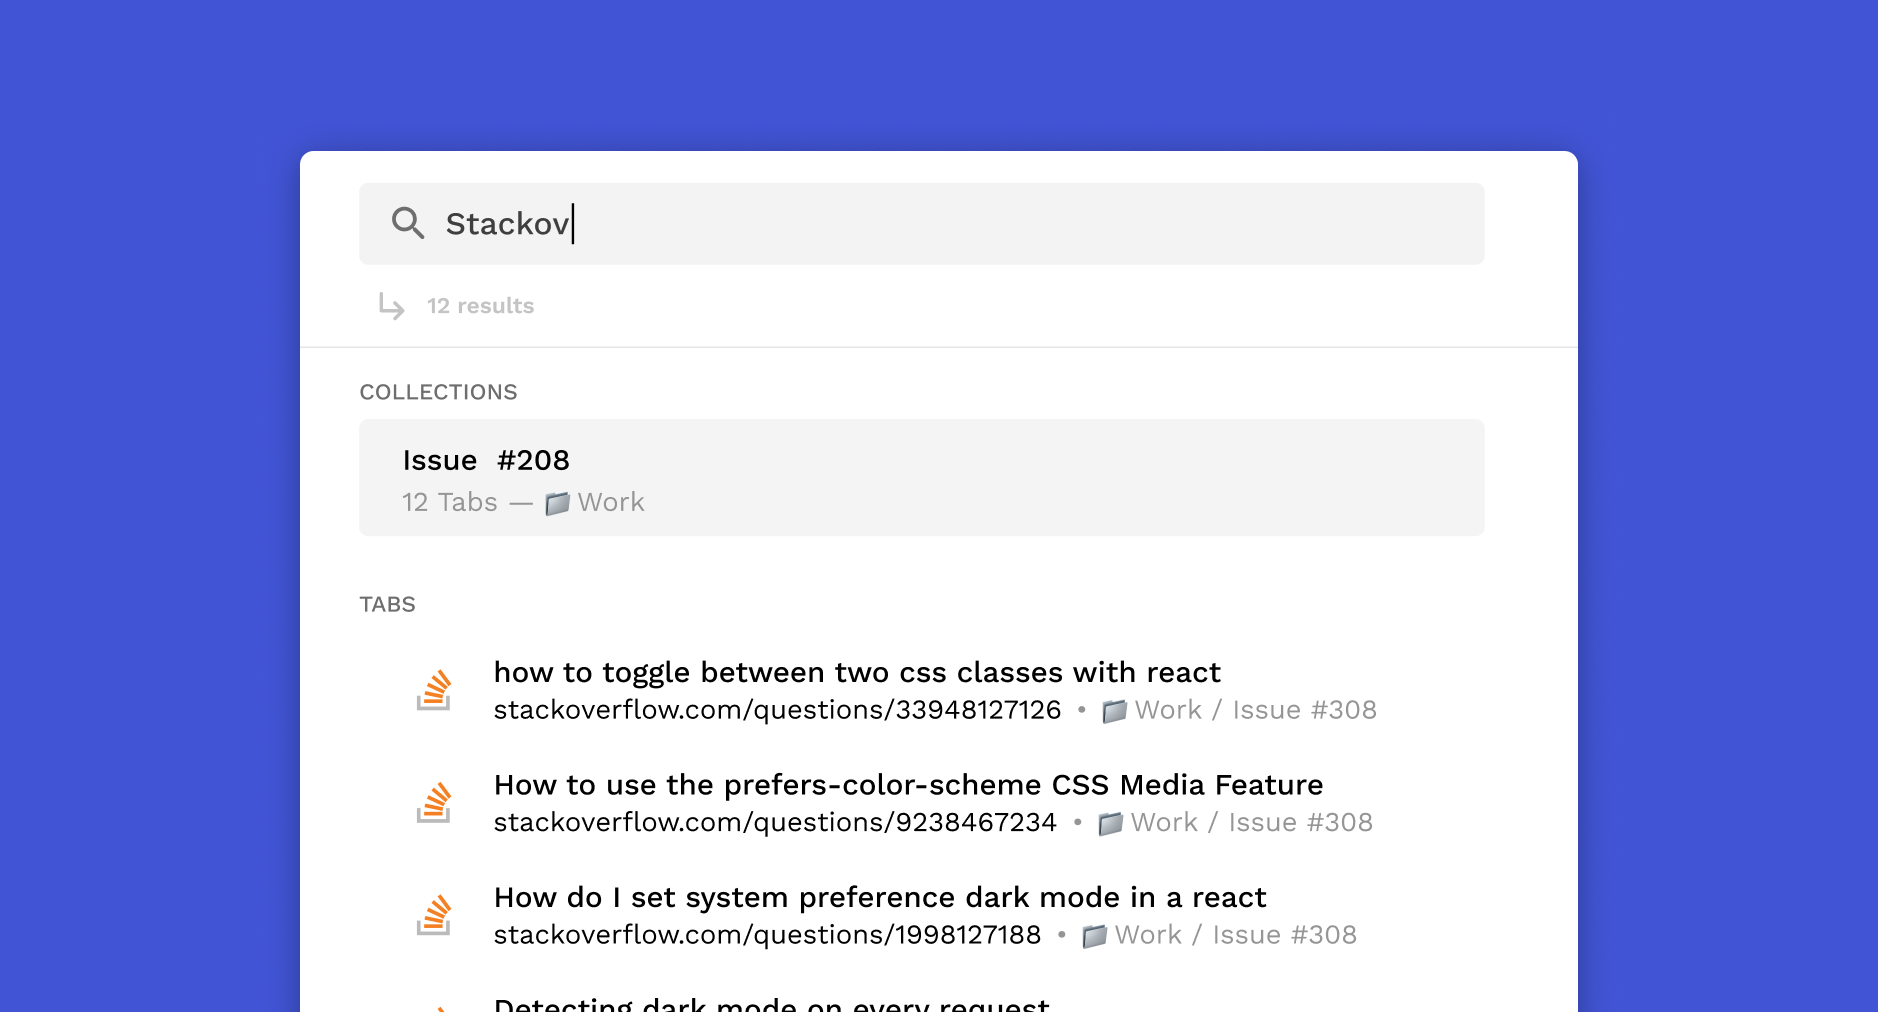
Task: Click the TABS section header
Action: [388, 604]
